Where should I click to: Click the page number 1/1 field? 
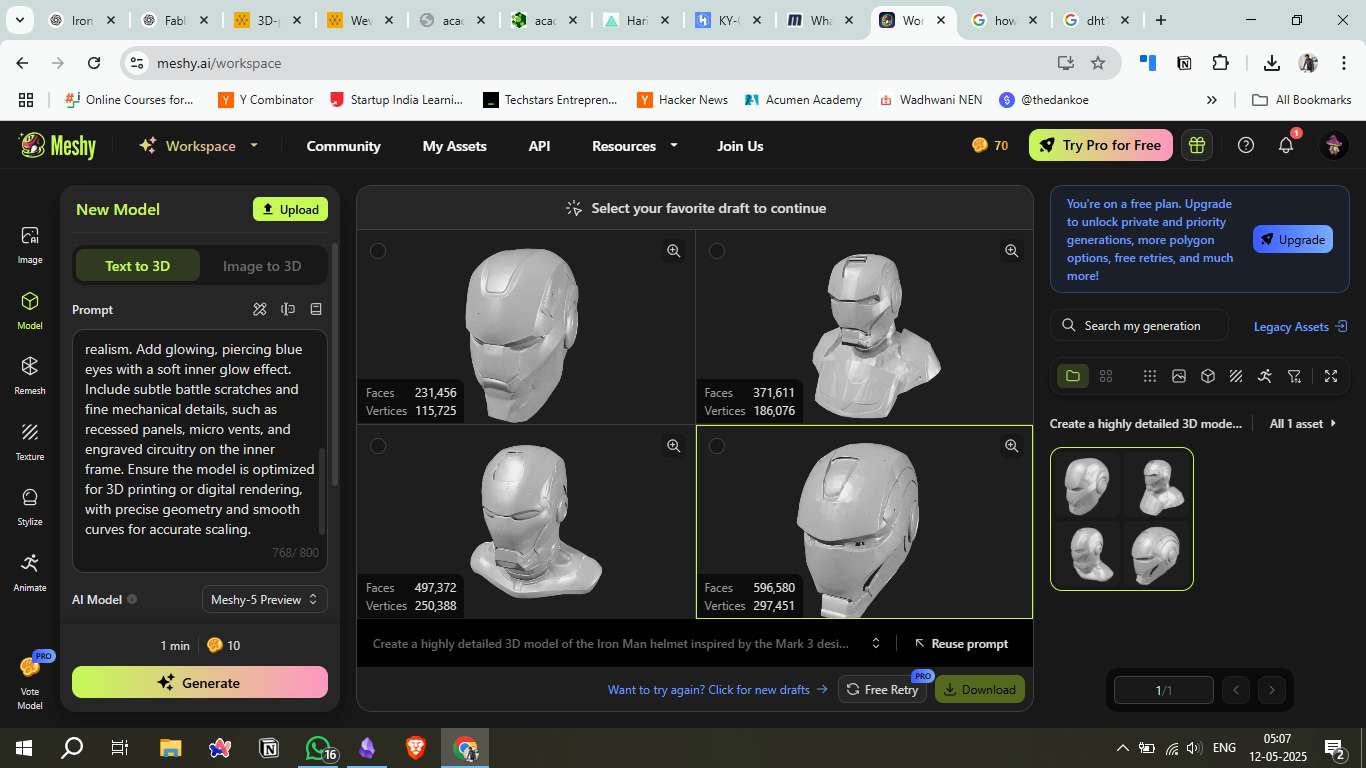[x=1164, y=690]
